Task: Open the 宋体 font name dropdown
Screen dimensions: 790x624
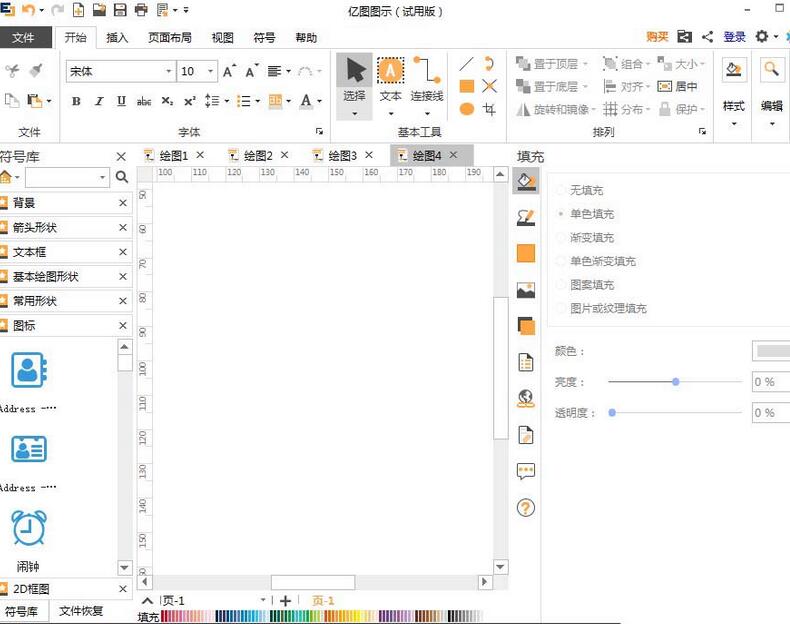Action: point(168,72)
